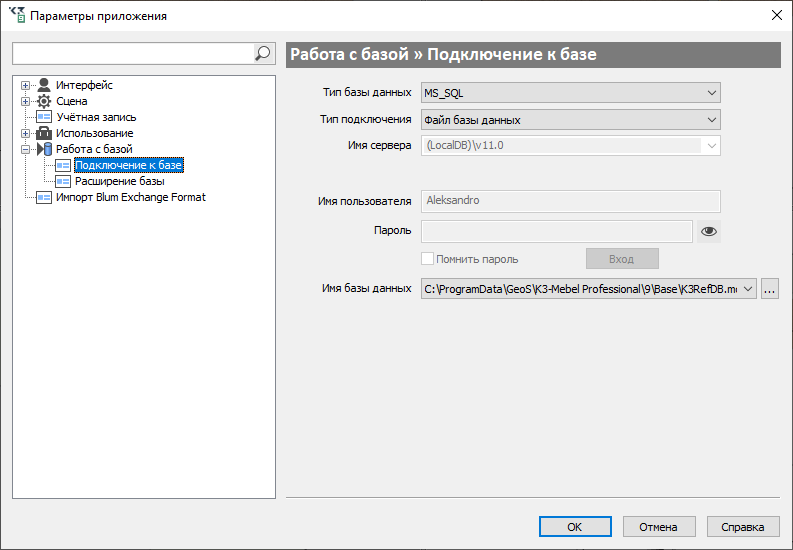This screenshot has height=550, width=793.
Task: Click the Отмена button
Action: (659, 527)
